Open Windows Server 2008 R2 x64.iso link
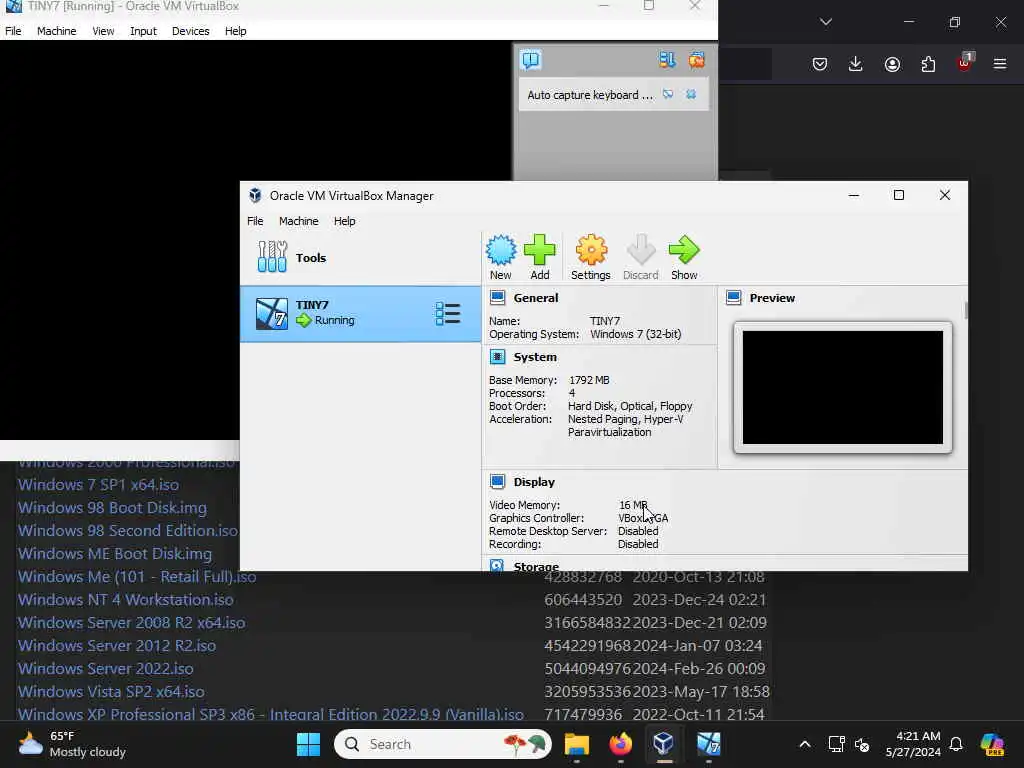 click(131, 622)
